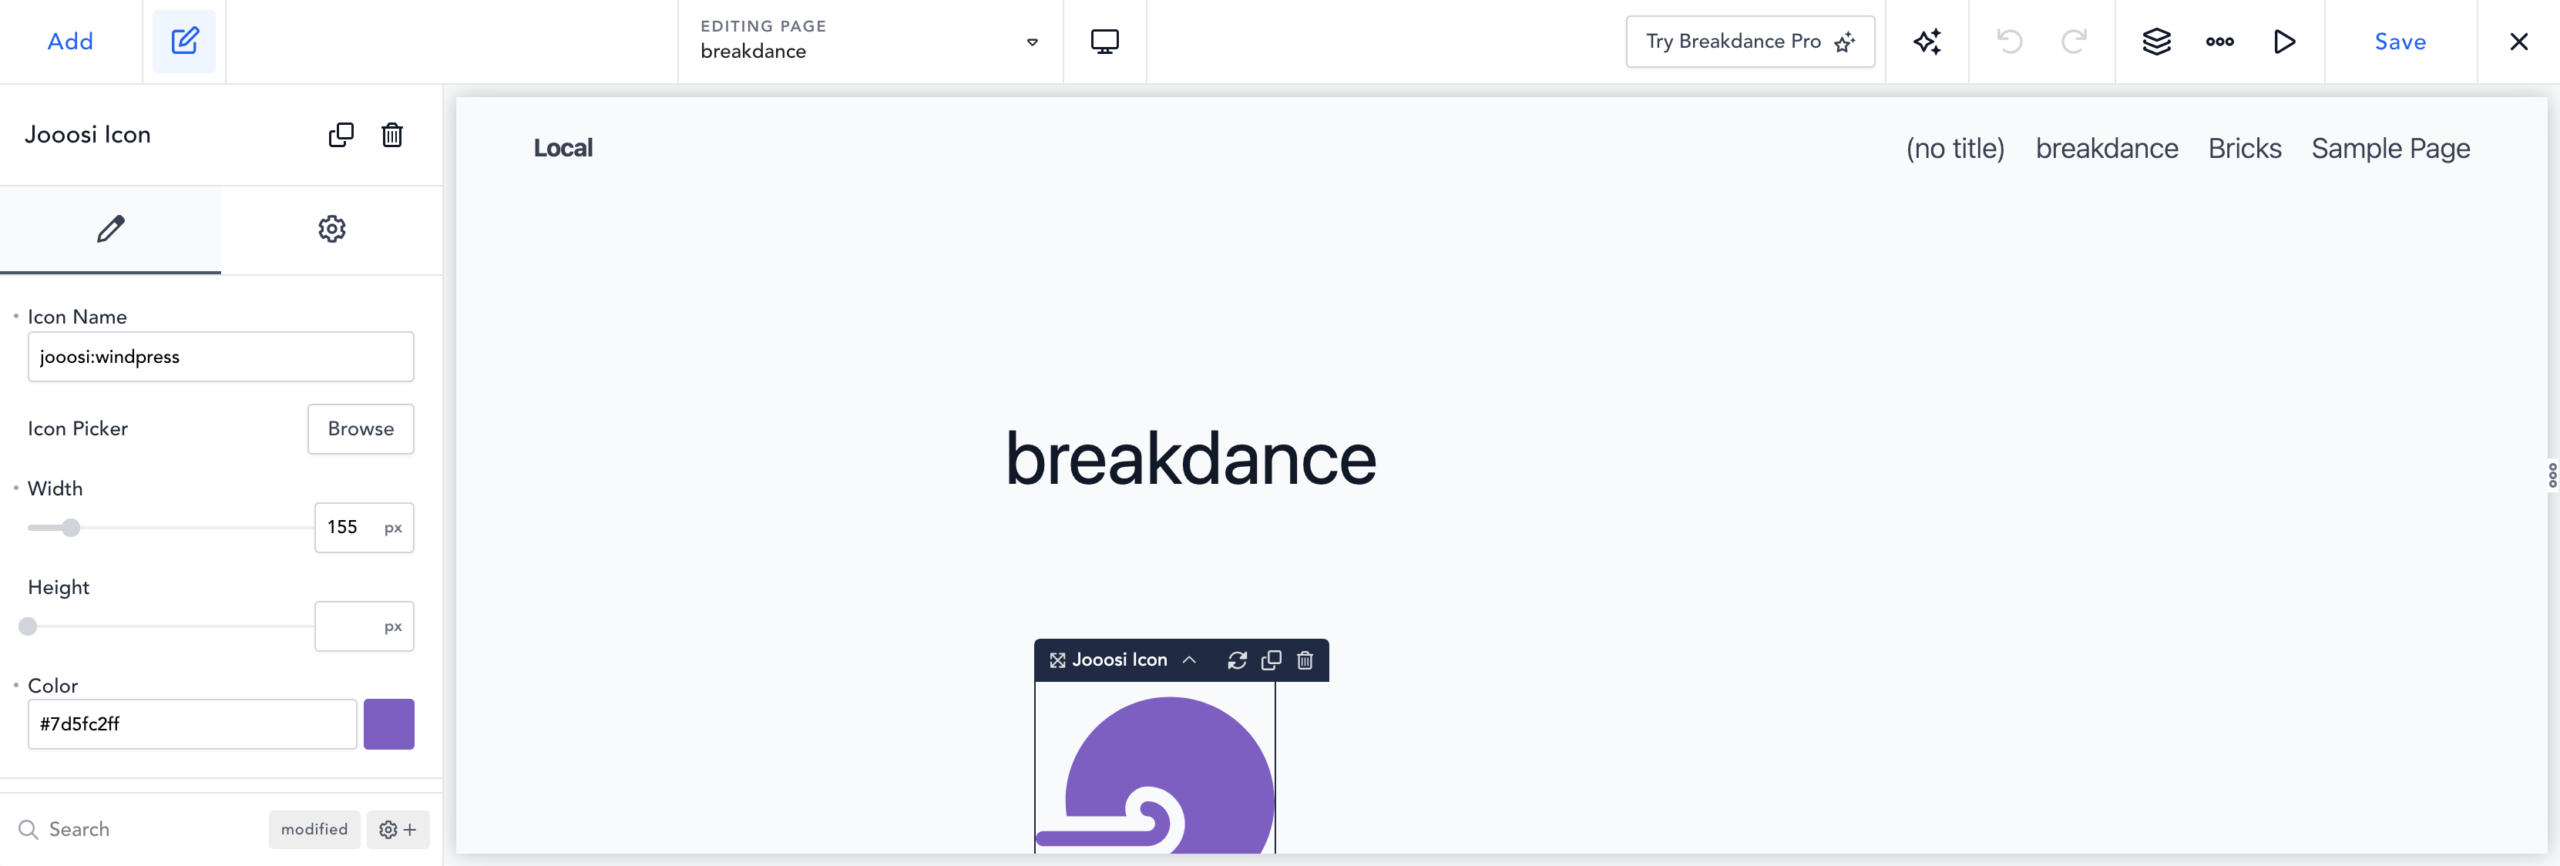
Task: Open the (no title) menu link
Action: click(x=1955, y=148)
